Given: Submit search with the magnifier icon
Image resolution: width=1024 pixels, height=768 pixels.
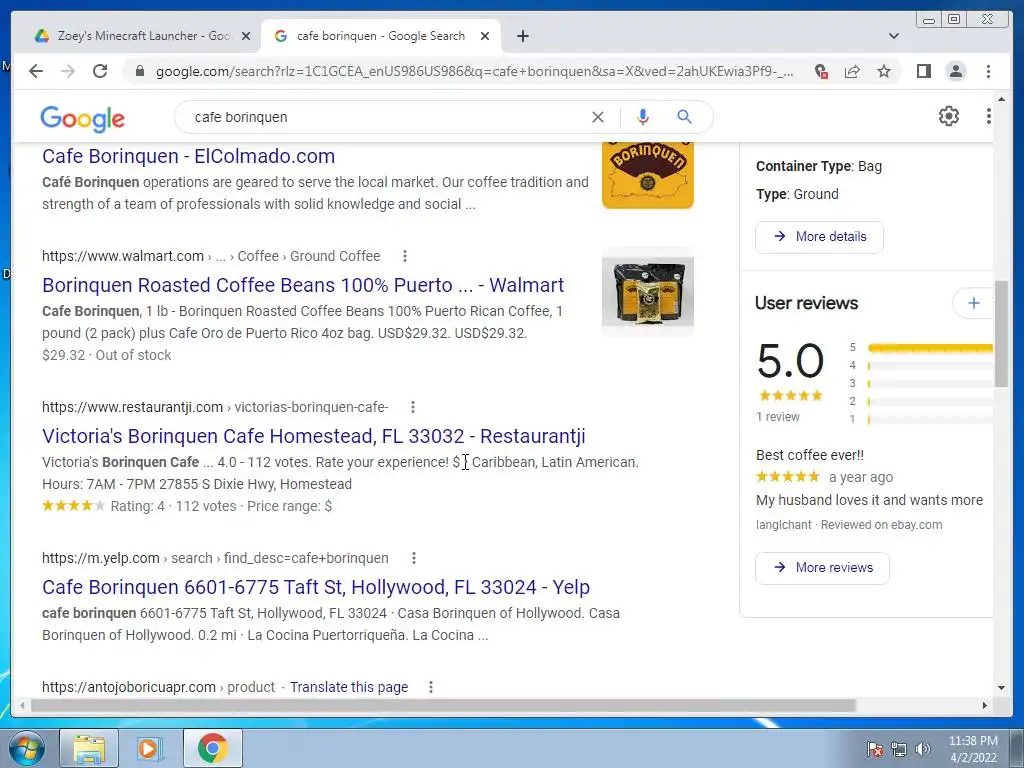Looking at the screenshot, I should [684, 117].
